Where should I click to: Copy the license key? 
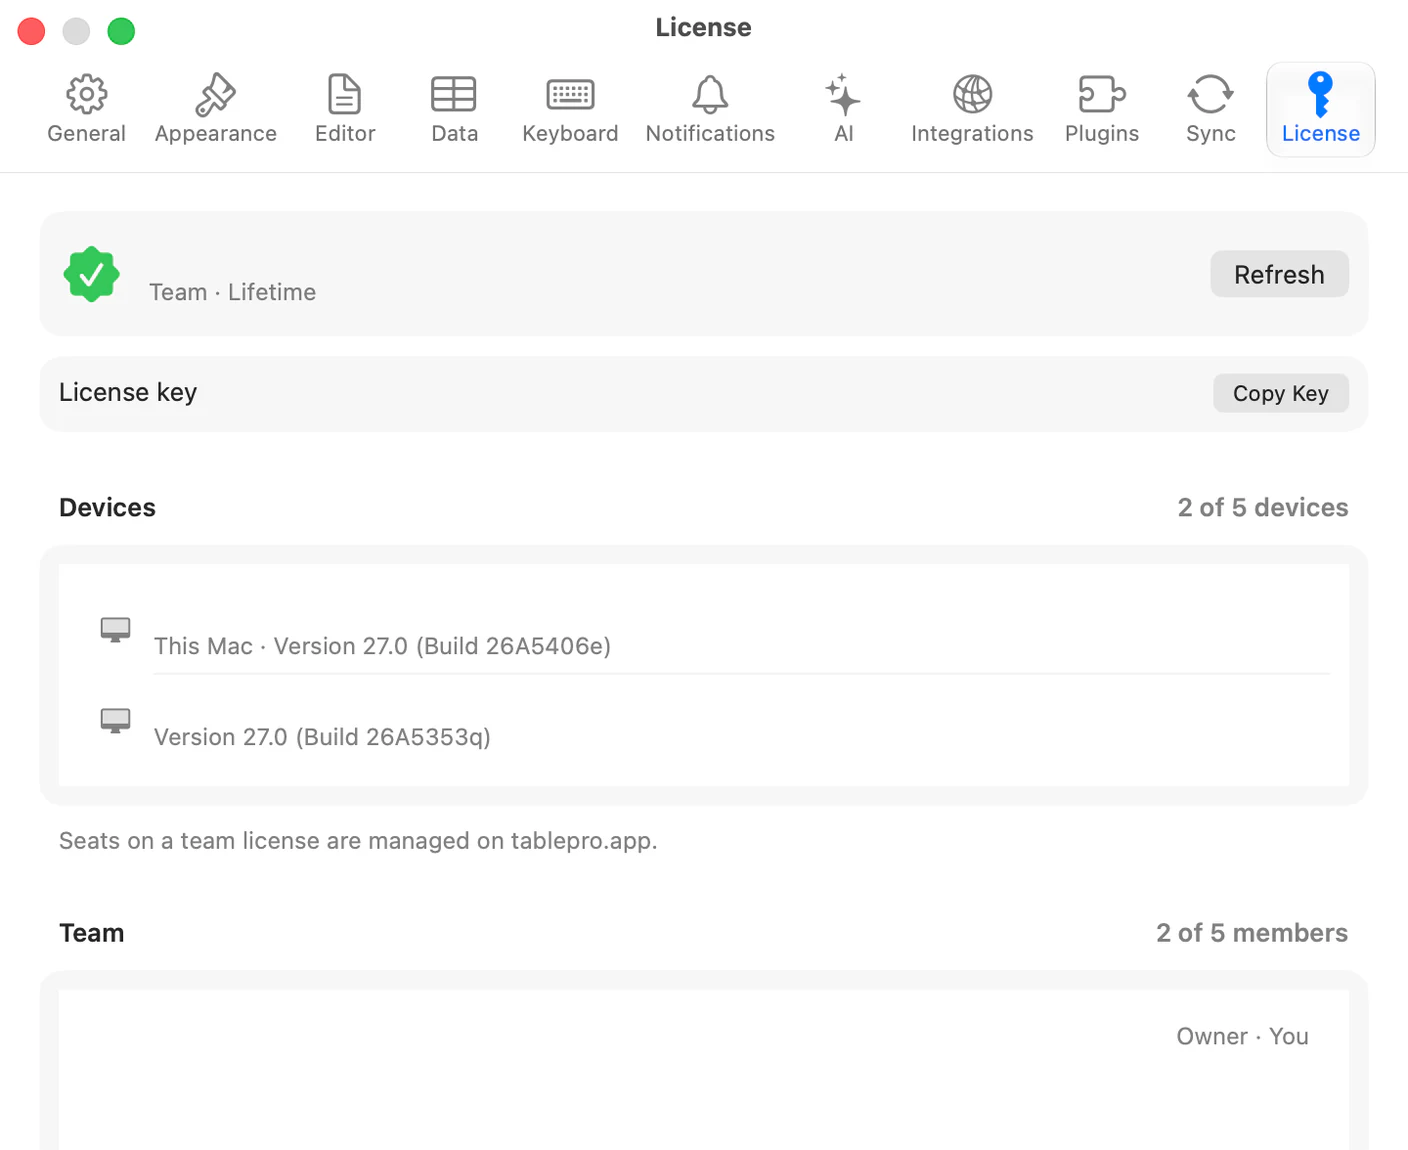pos(1280,393)
